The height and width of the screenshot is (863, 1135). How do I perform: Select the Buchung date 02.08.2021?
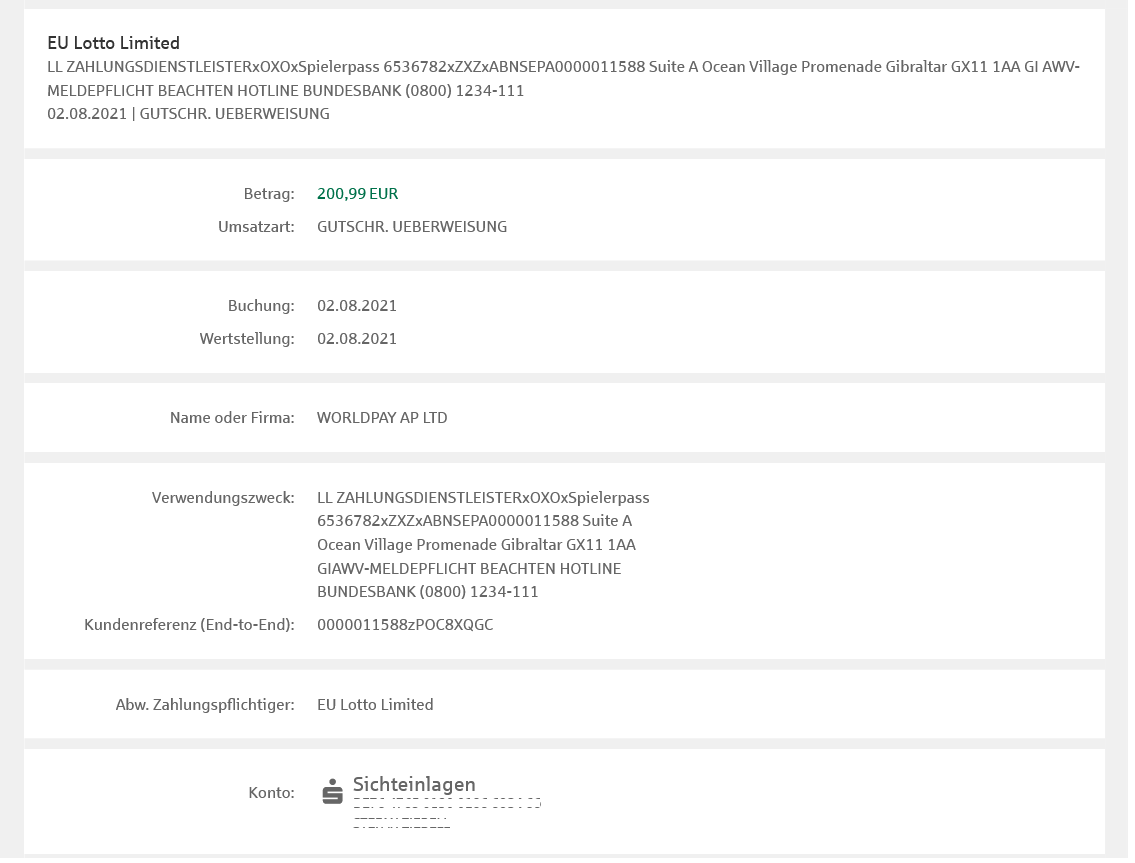(357, 306)
